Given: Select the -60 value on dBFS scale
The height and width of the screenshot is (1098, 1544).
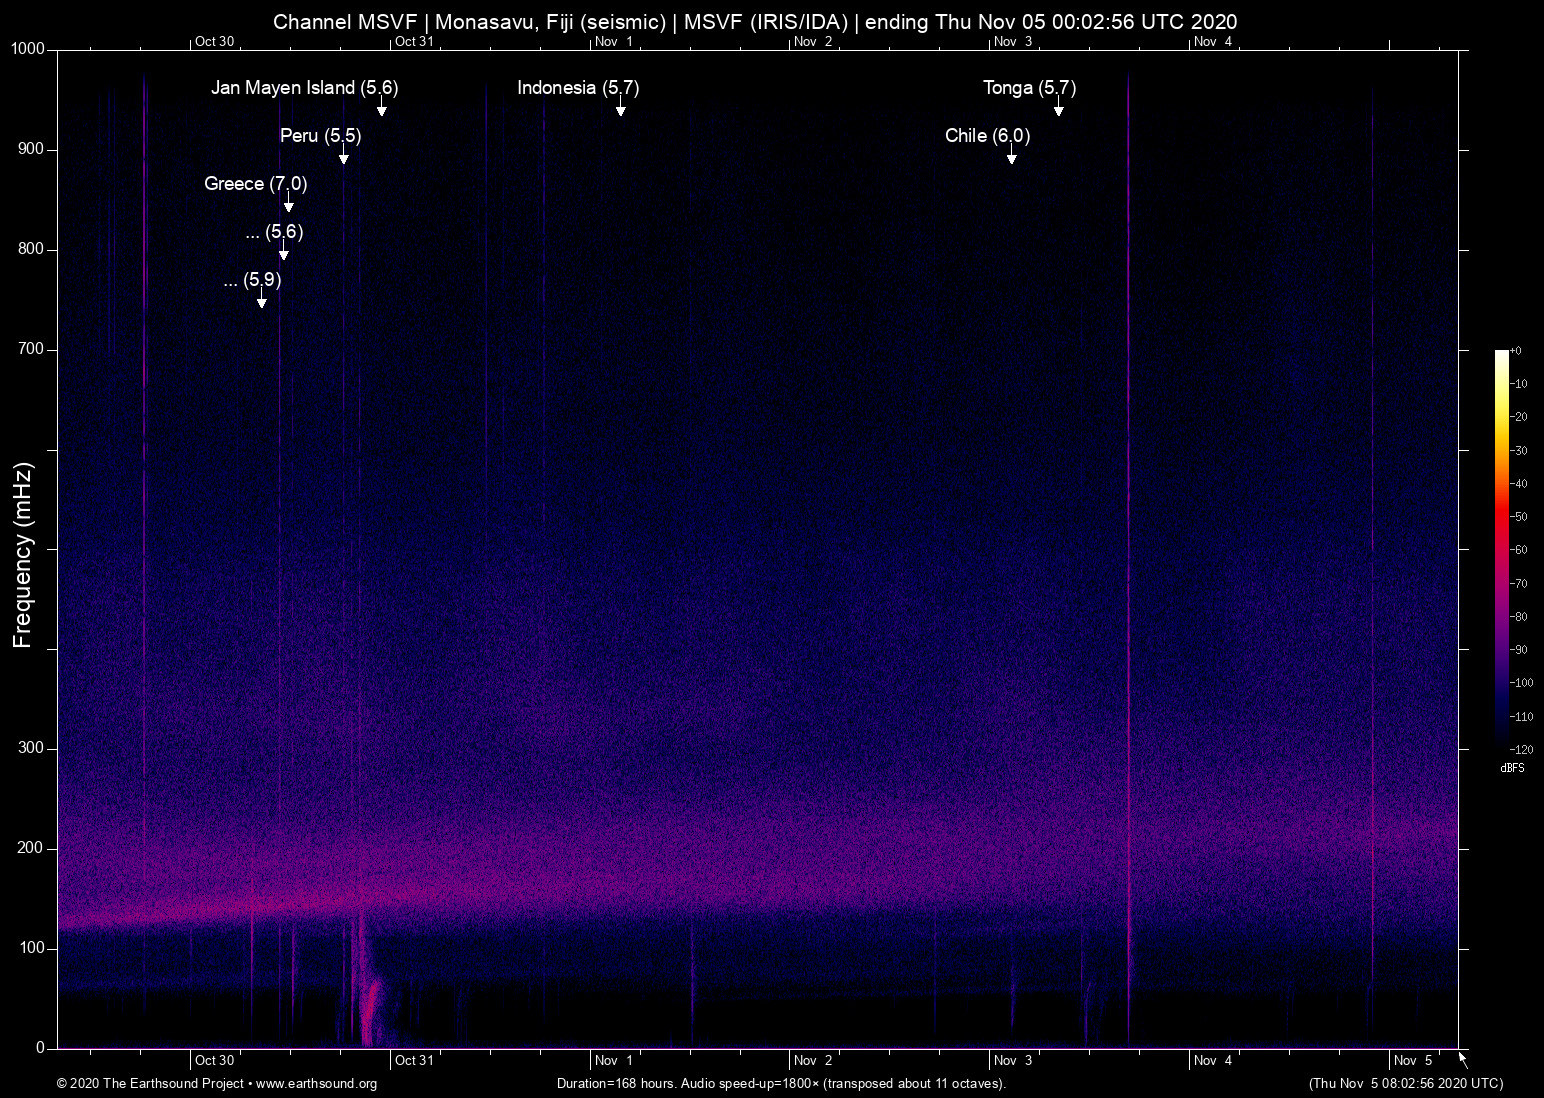Looking at the screenshot, I should [1519, 550].
